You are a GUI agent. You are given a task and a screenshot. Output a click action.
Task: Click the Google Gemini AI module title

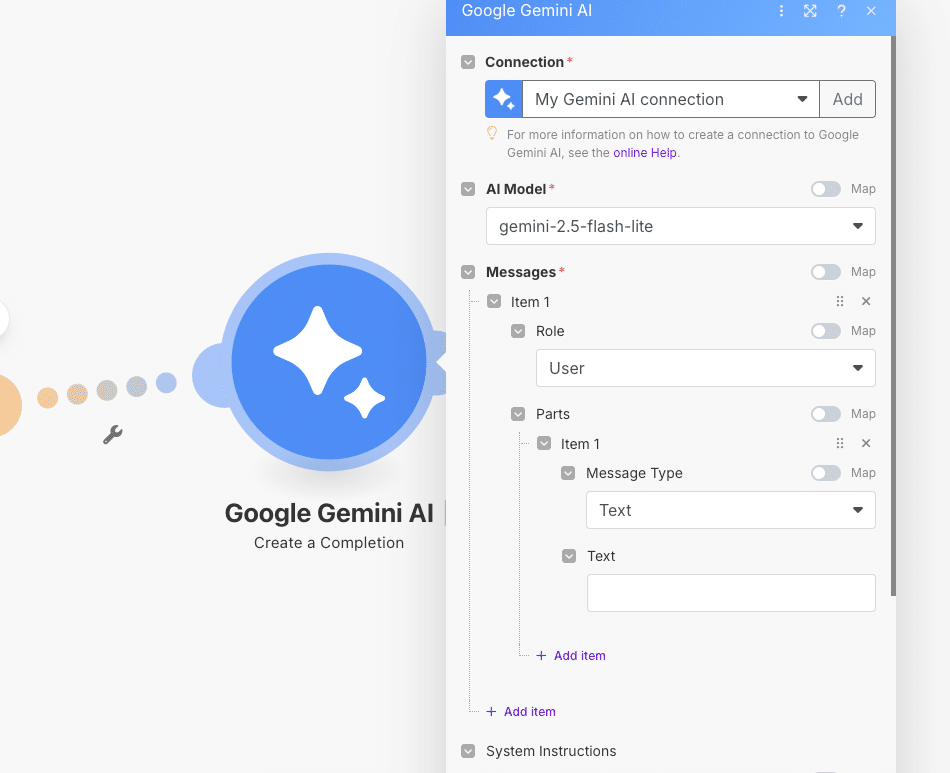click(329, 513)
